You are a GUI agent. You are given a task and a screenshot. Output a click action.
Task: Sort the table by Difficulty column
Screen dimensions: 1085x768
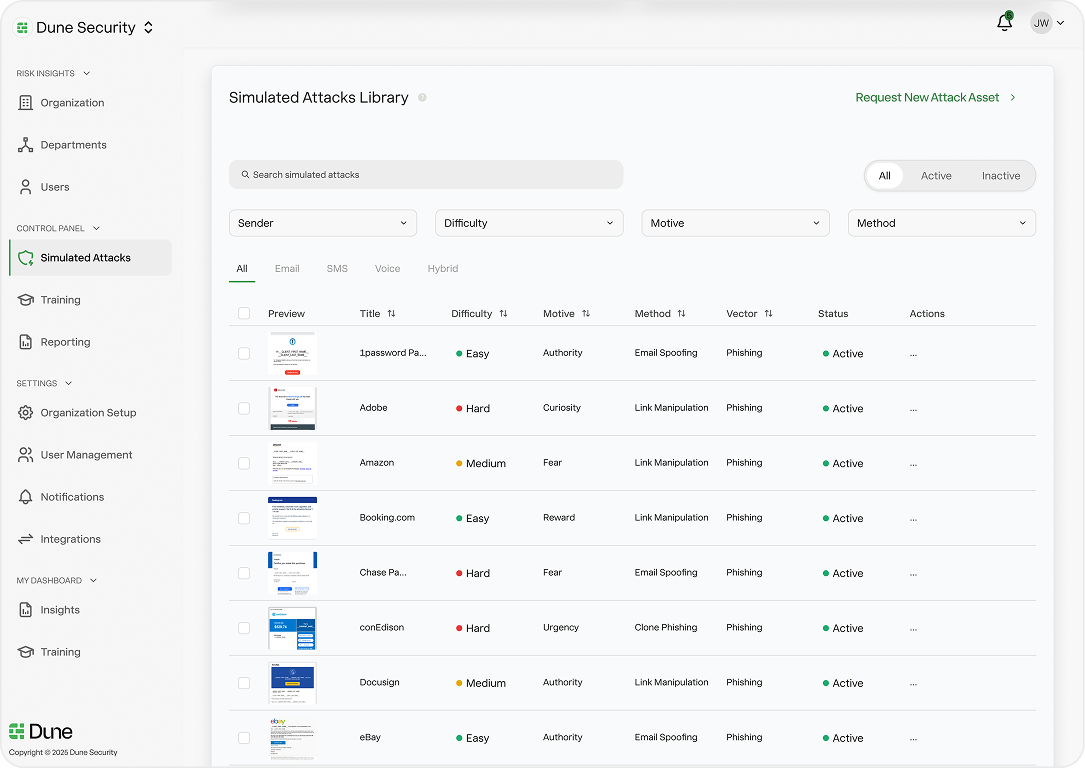(503, 313)
